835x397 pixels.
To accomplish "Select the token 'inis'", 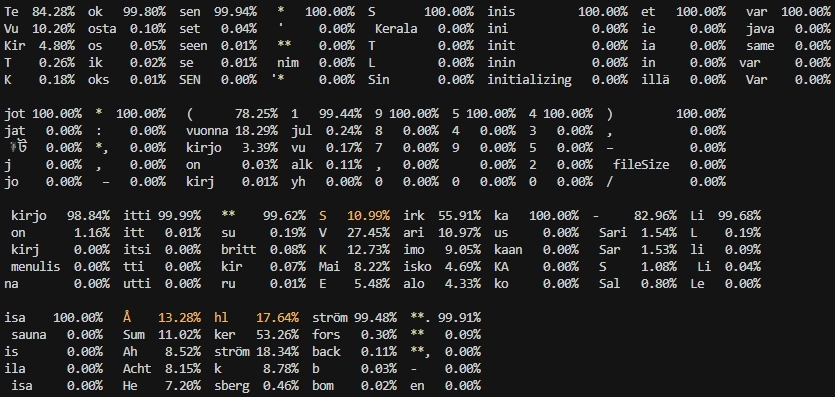I will tap(502, 11).
